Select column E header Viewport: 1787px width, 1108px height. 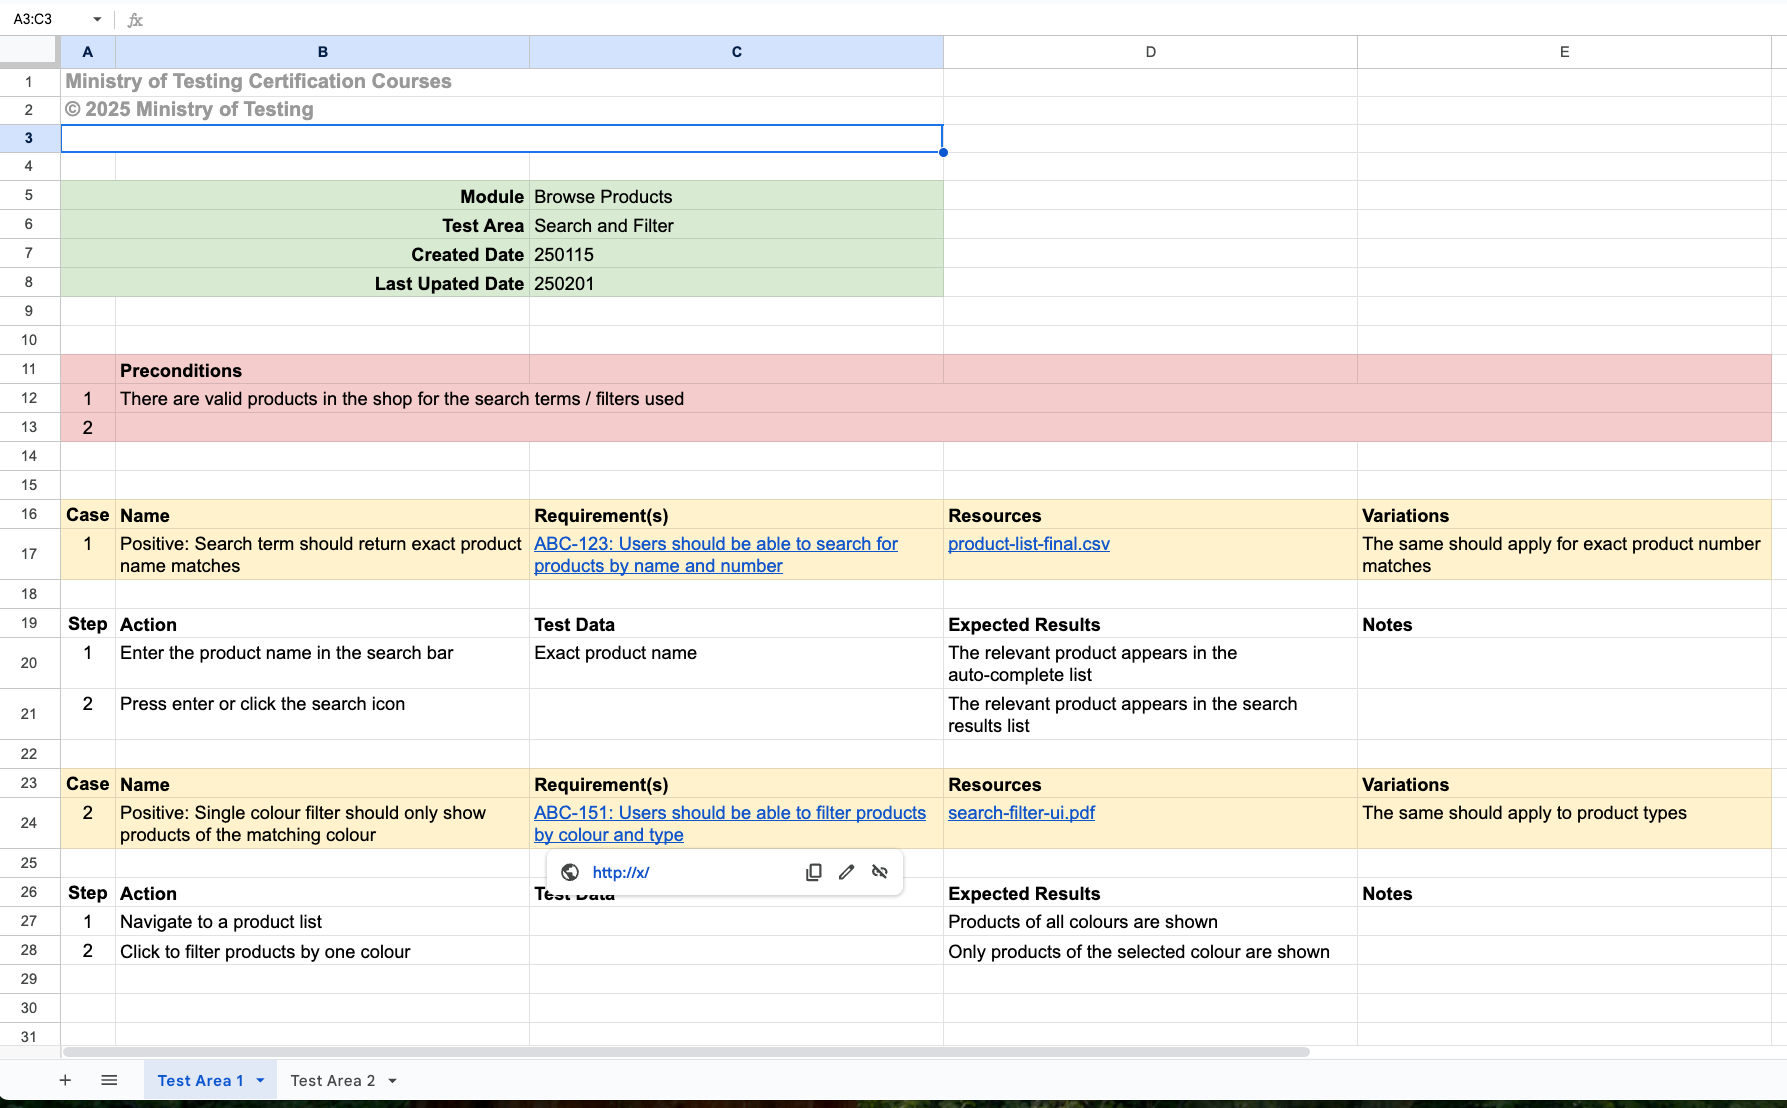(x=1564, y=52)
